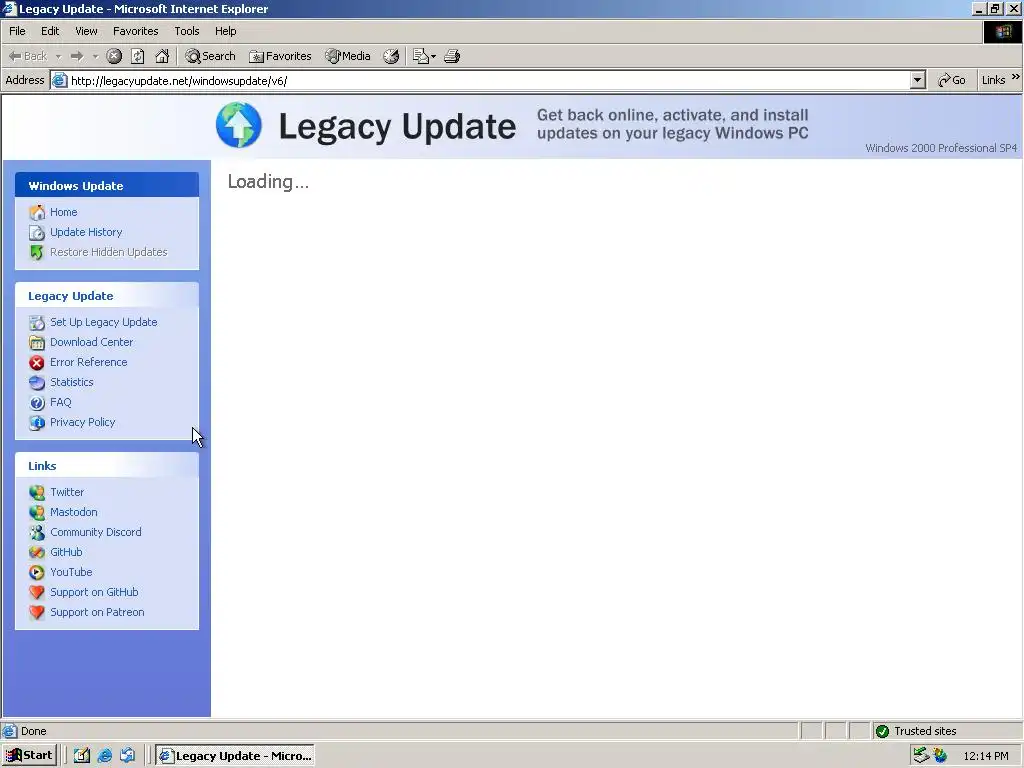Click the Home house icon in sidebar
Image resolution: width=1024 pixels, height=768 pixels.
[37, 213]
